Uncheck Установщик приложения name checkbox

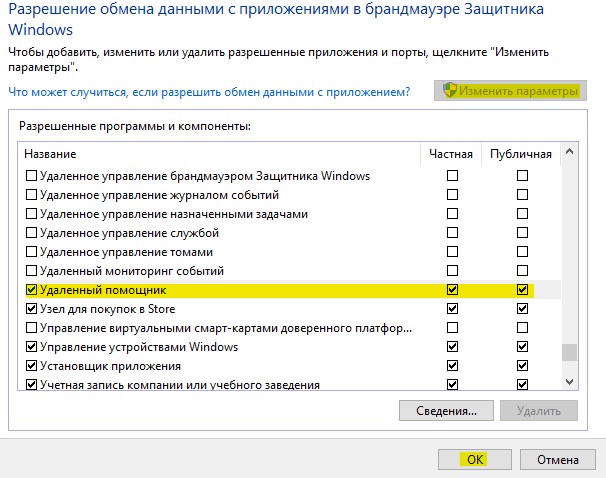click(31, 366)
